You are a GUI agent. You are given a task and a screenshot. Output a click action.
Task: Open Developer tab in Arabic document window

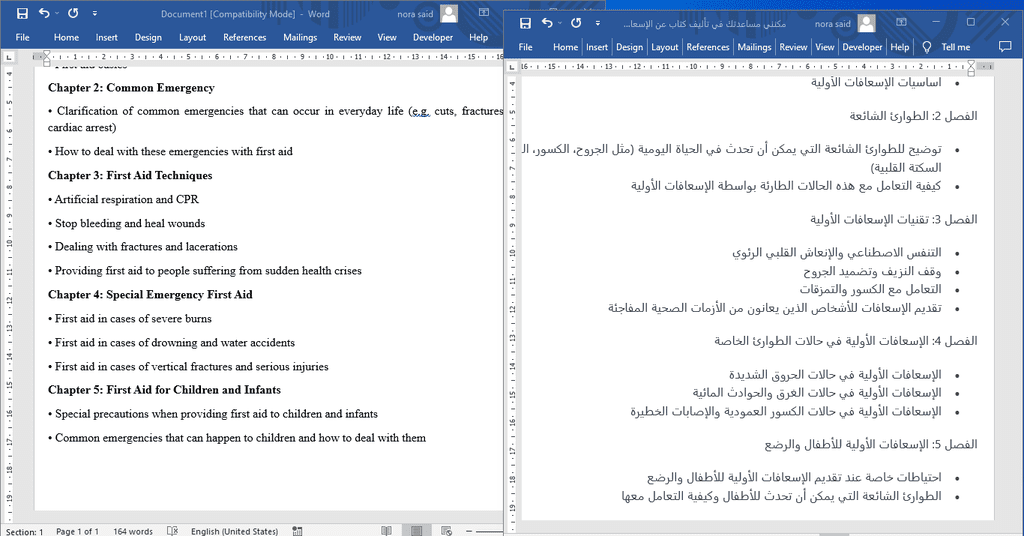863,47
